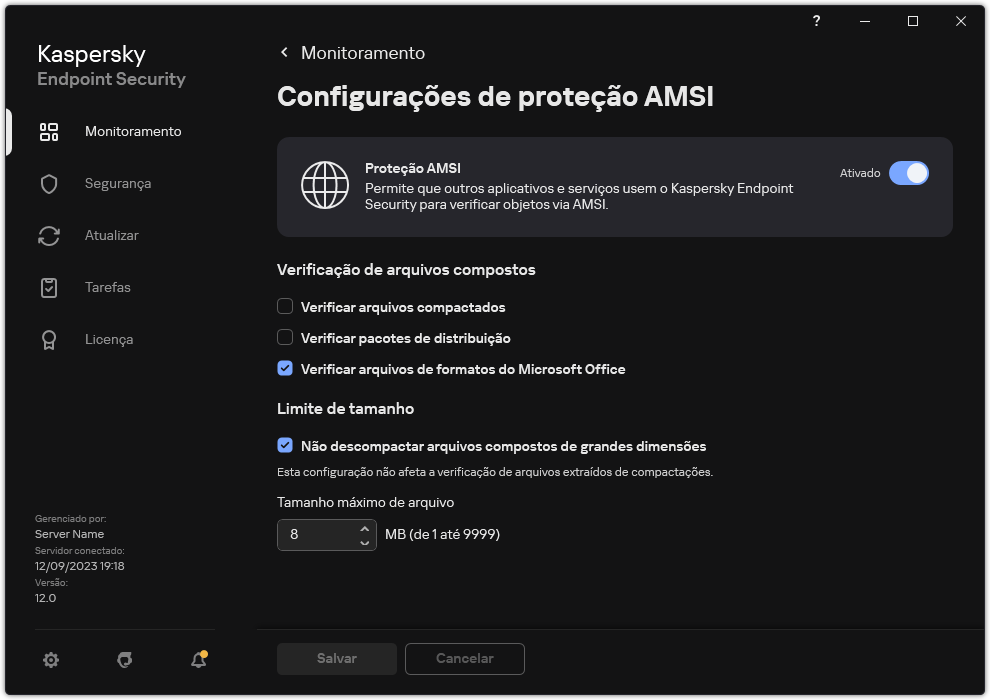
Task: Click the Licença key icon
Action: tap(49, 339)
